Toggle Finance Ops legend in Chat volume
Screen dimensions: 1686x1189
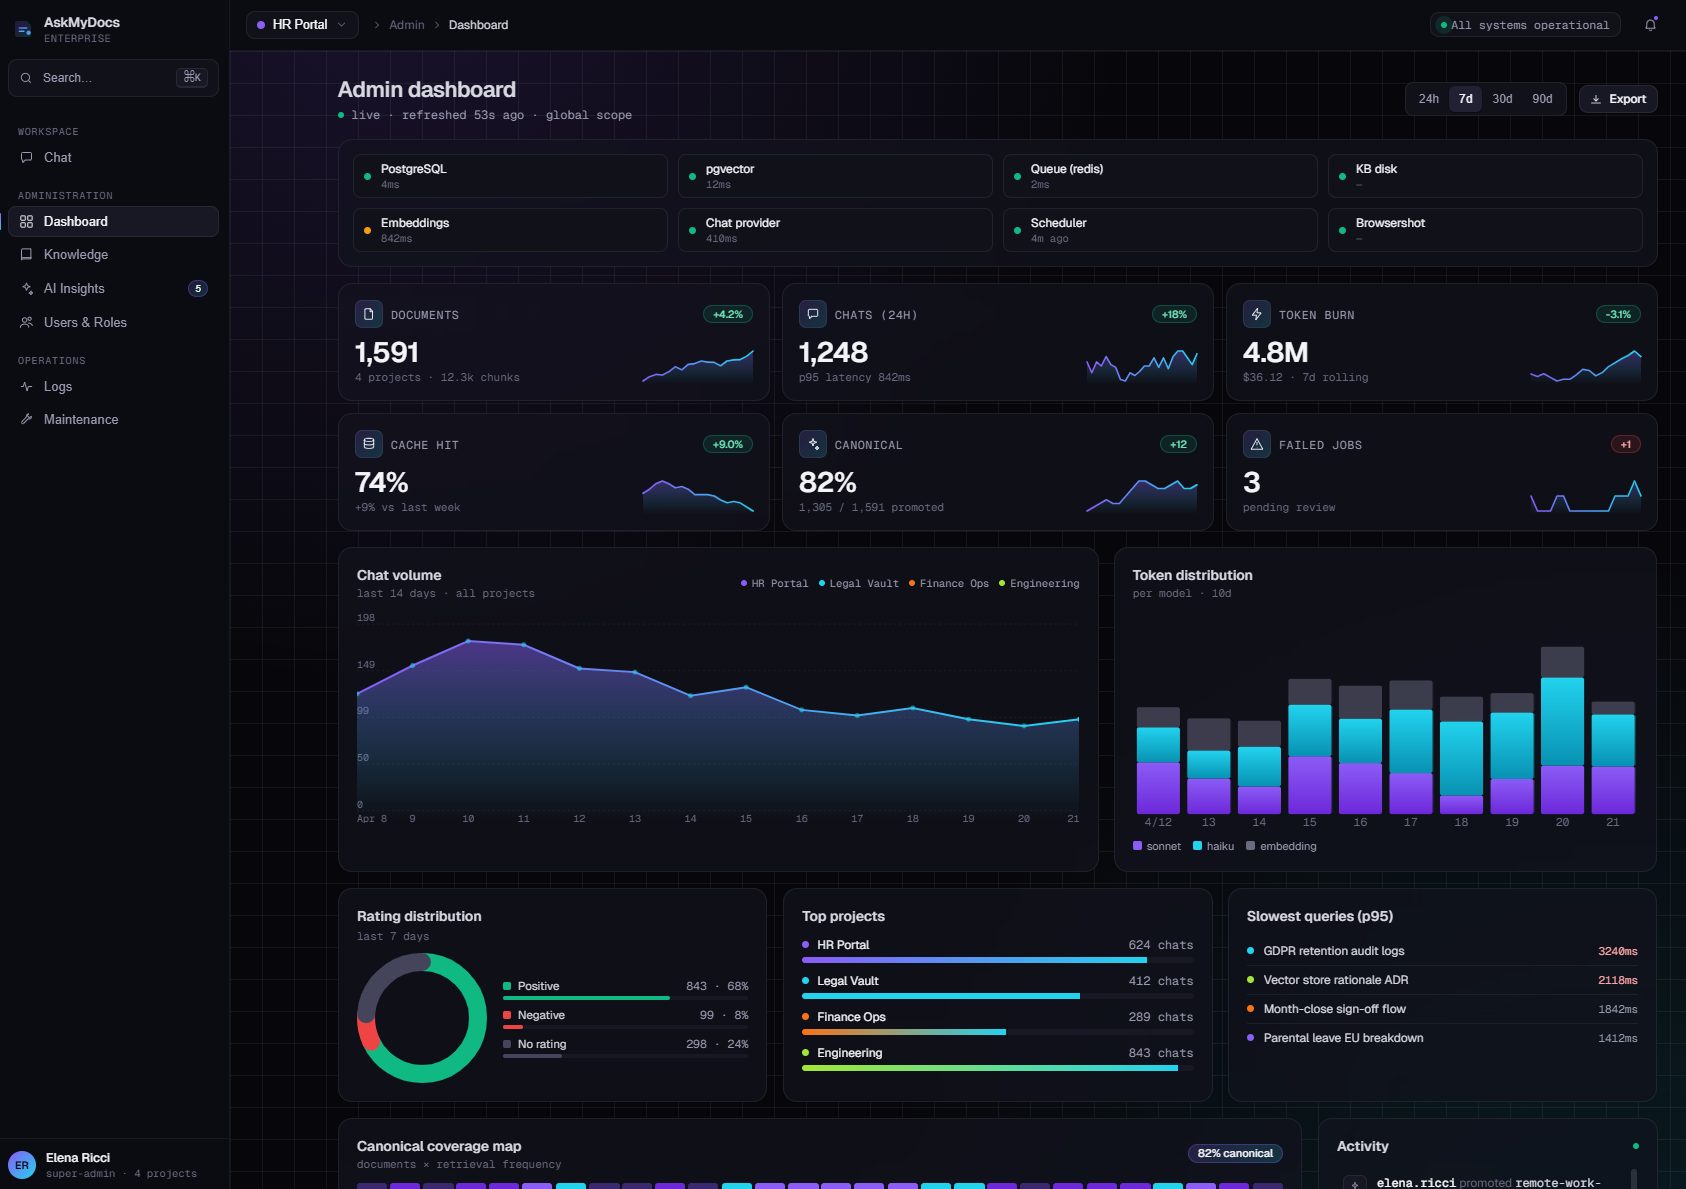(x=948, y=583)
